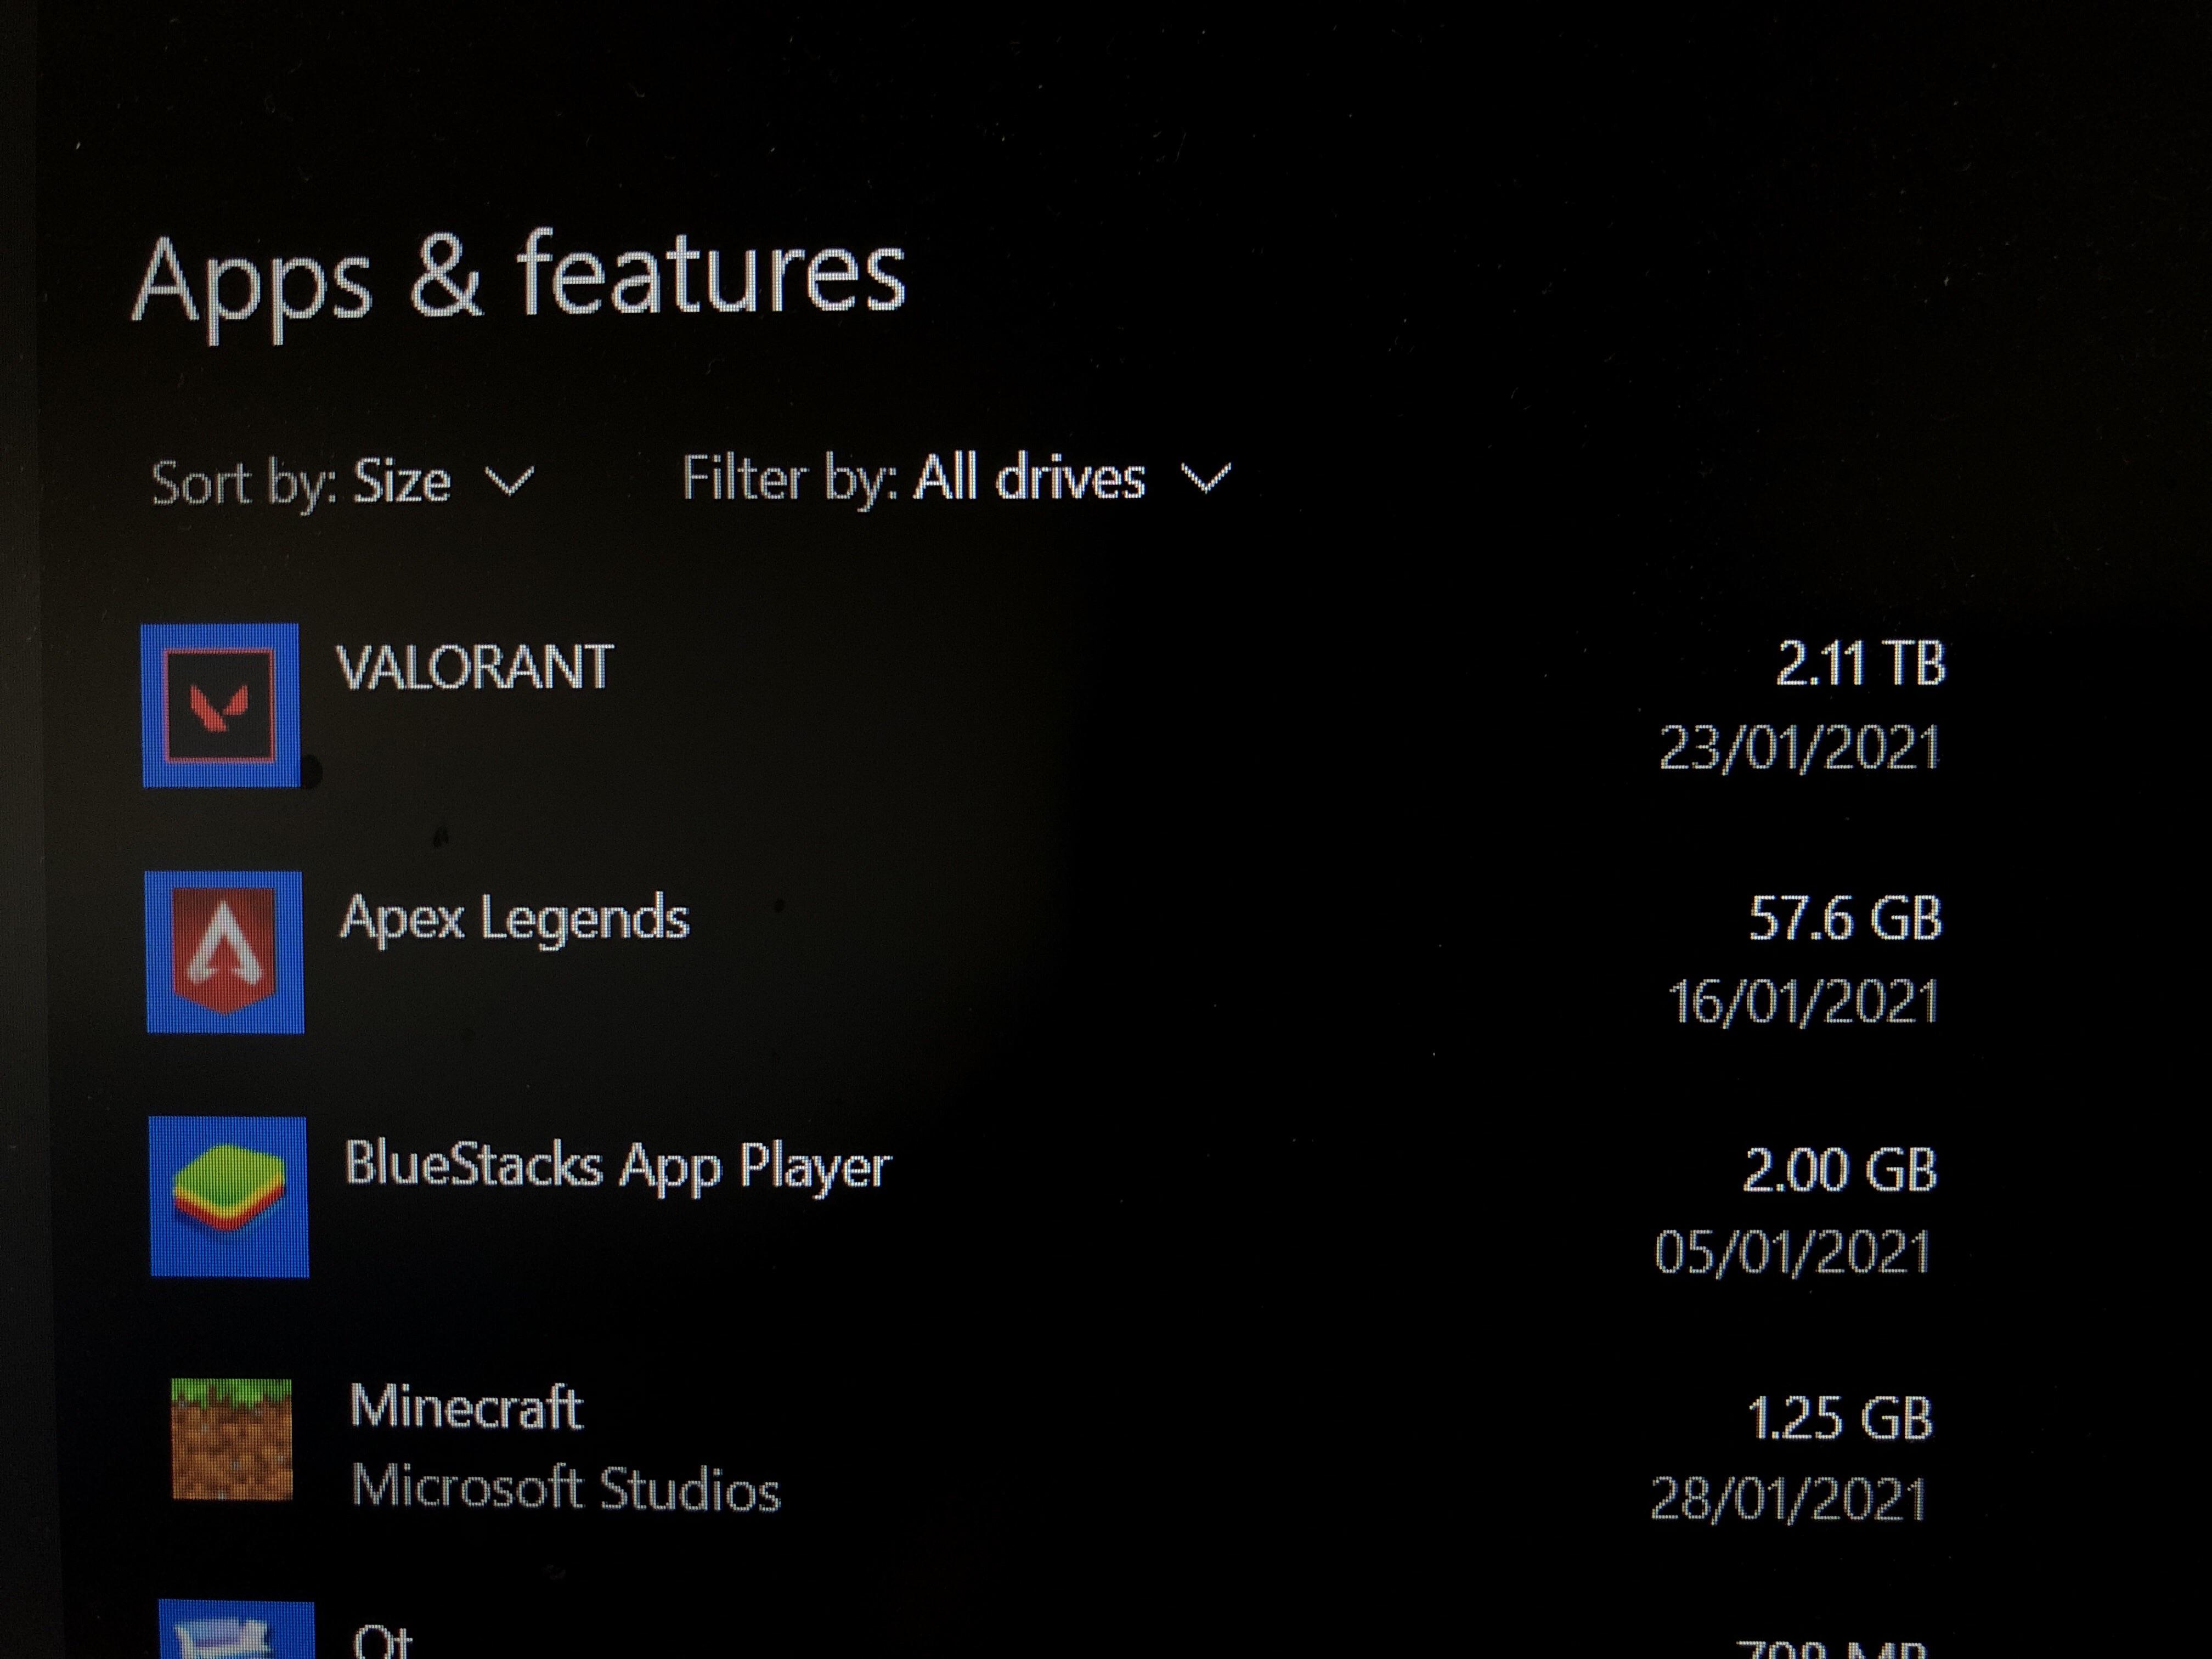
Task: Select the Minecraft entry name
Action: [466, 1407]
